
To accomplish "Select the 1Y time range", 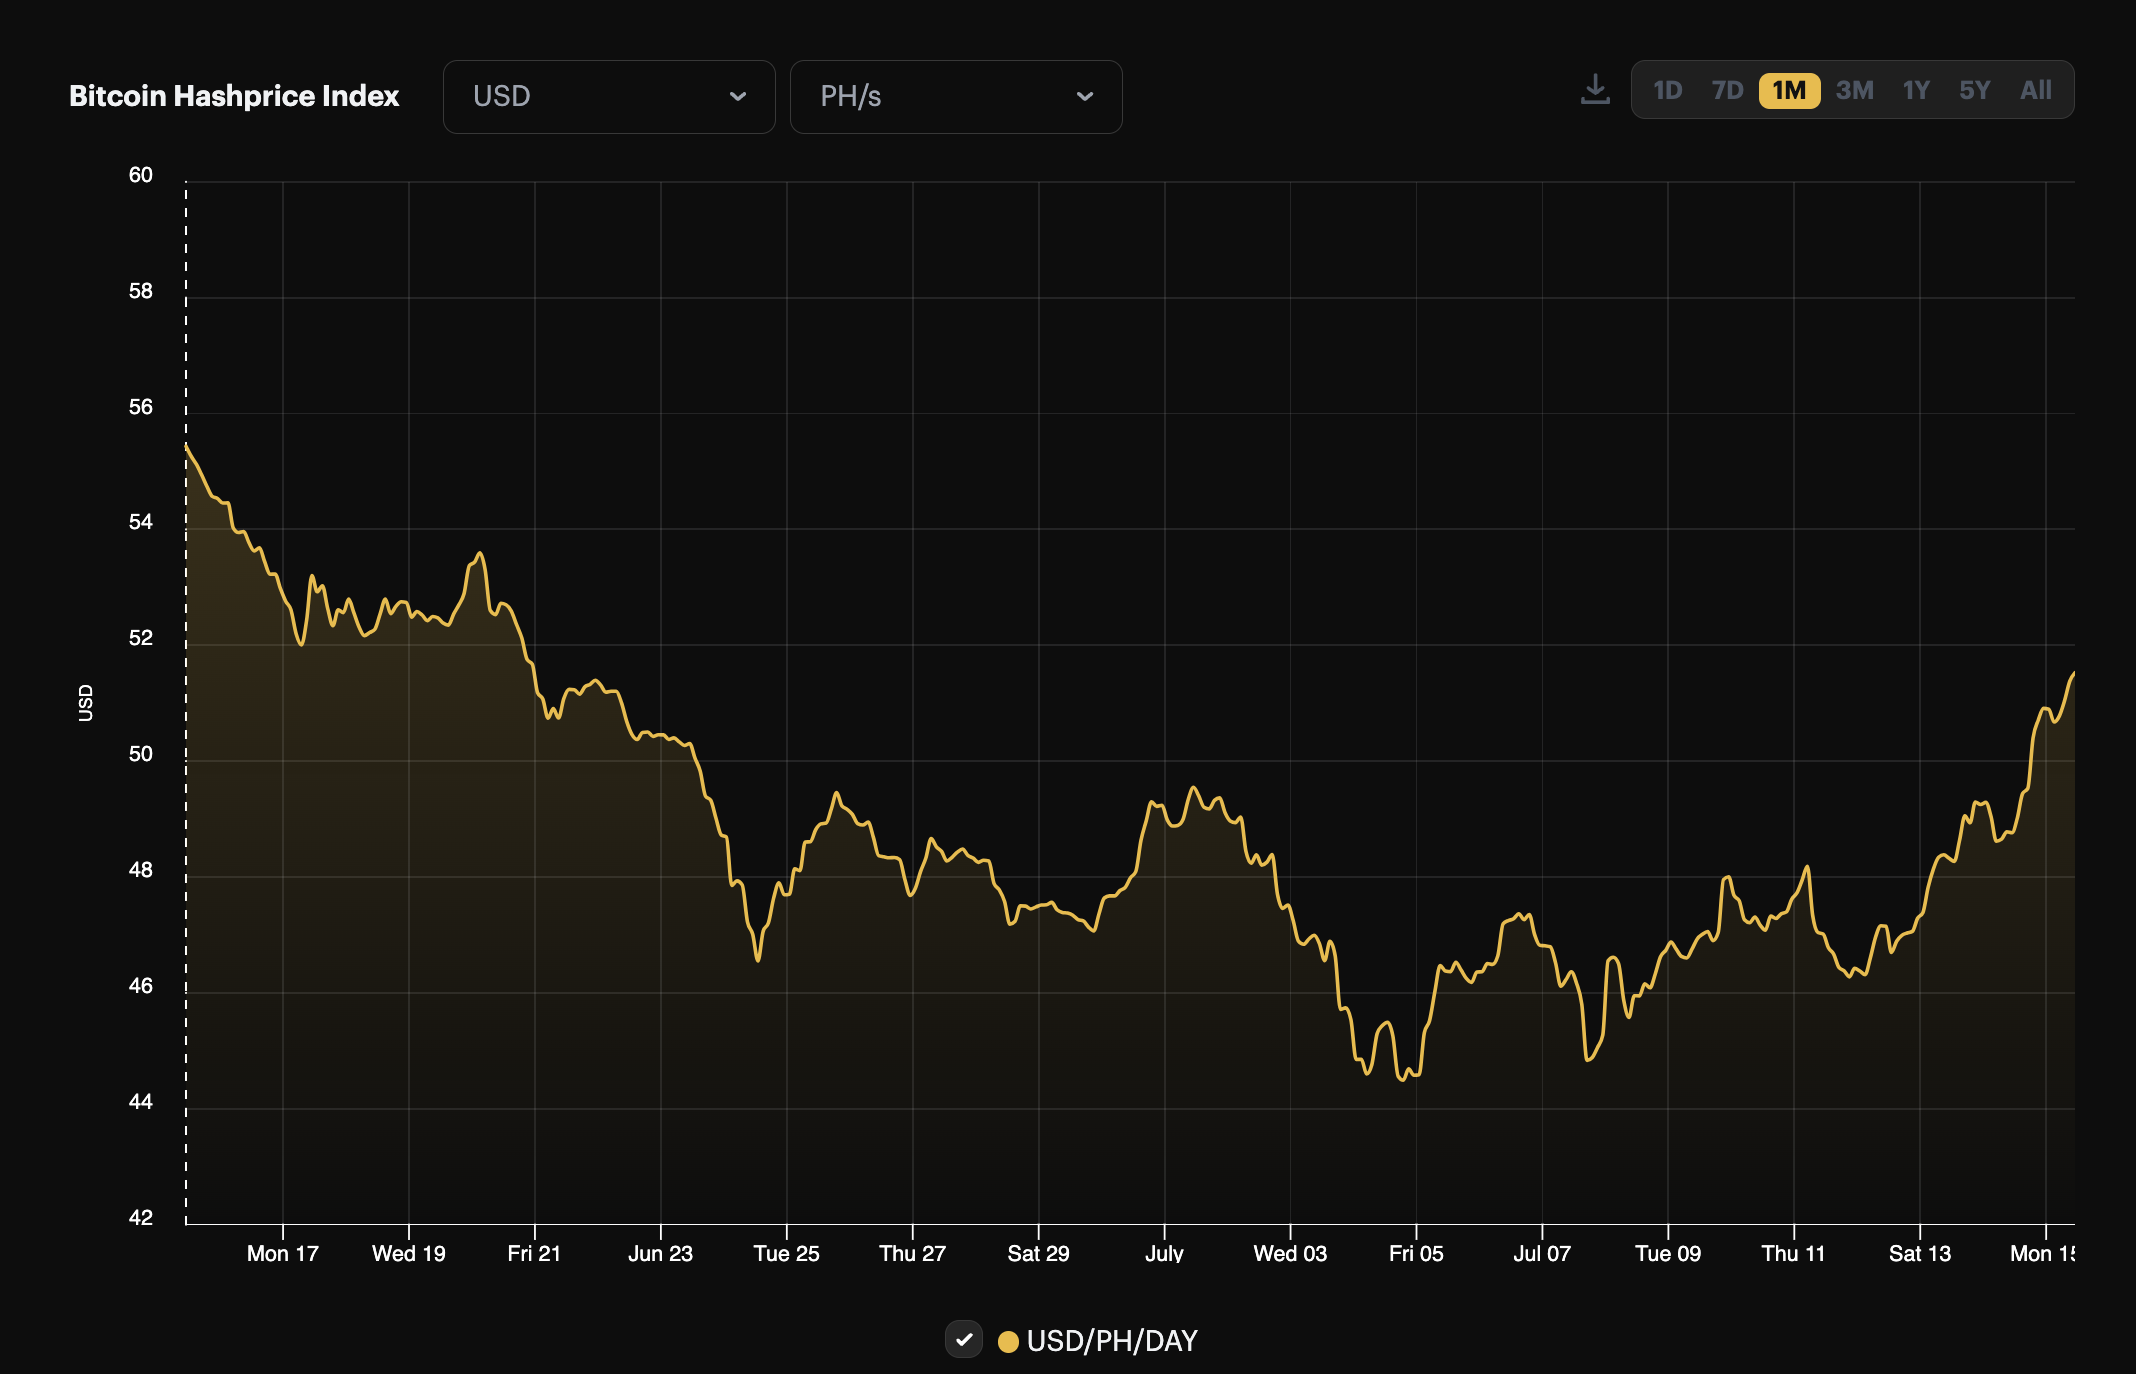I will (1916, 91).
